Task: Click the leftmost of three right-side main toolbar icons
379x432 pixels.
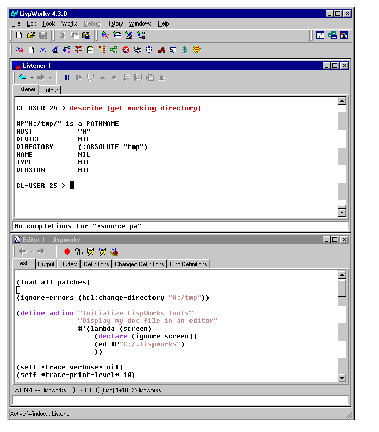Action: click(x=320, y=35)
